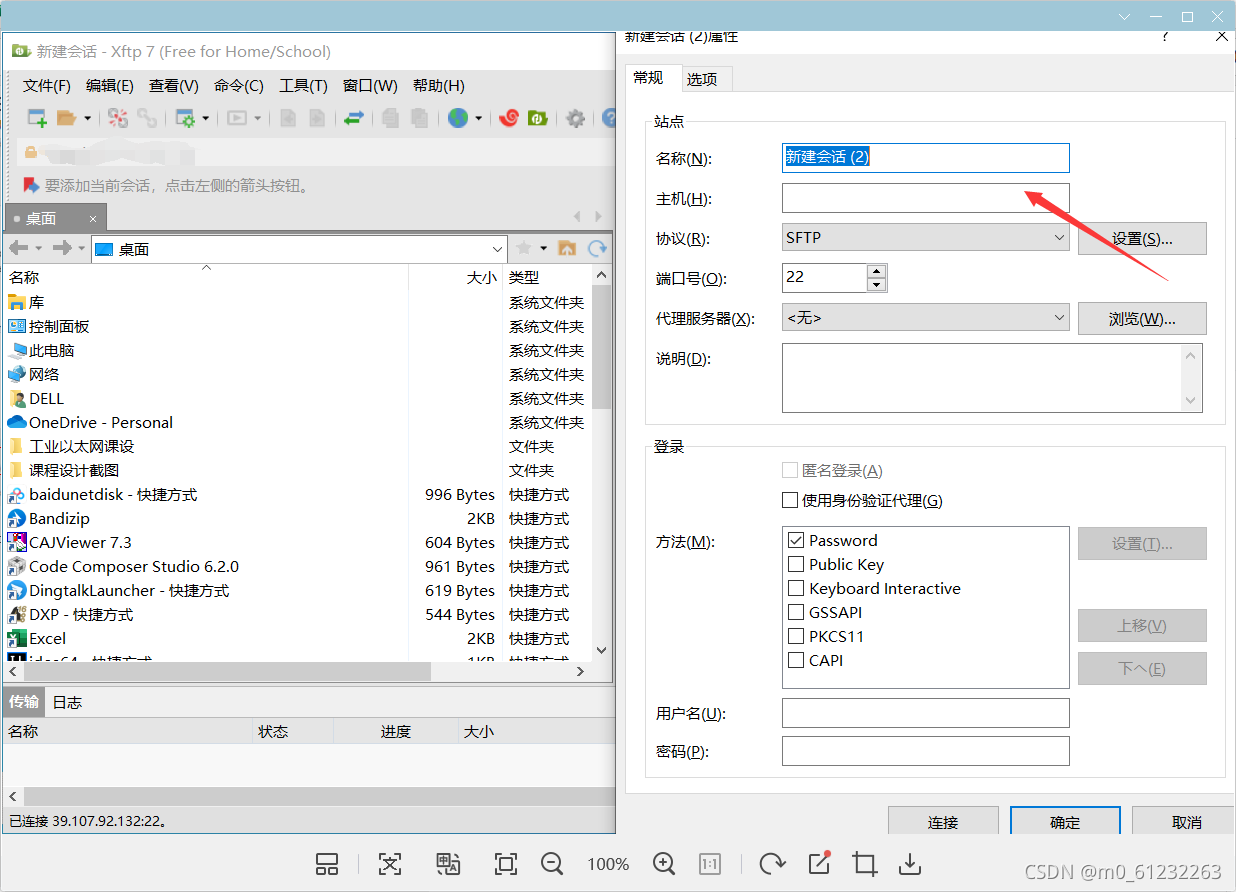Refresh the local file list

click(597, 248)
